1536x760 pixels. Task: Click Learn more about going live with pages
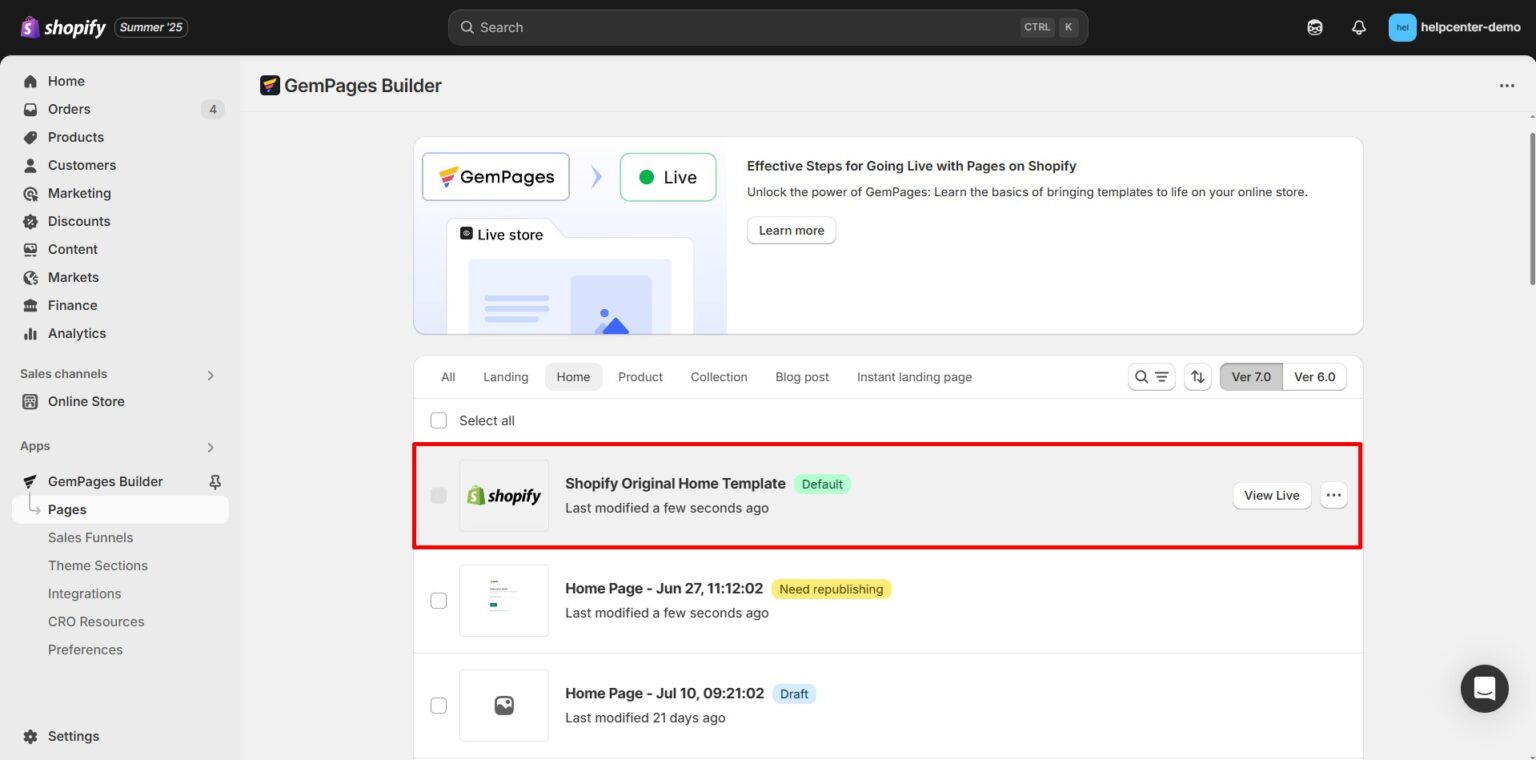[x=790, y=230]
